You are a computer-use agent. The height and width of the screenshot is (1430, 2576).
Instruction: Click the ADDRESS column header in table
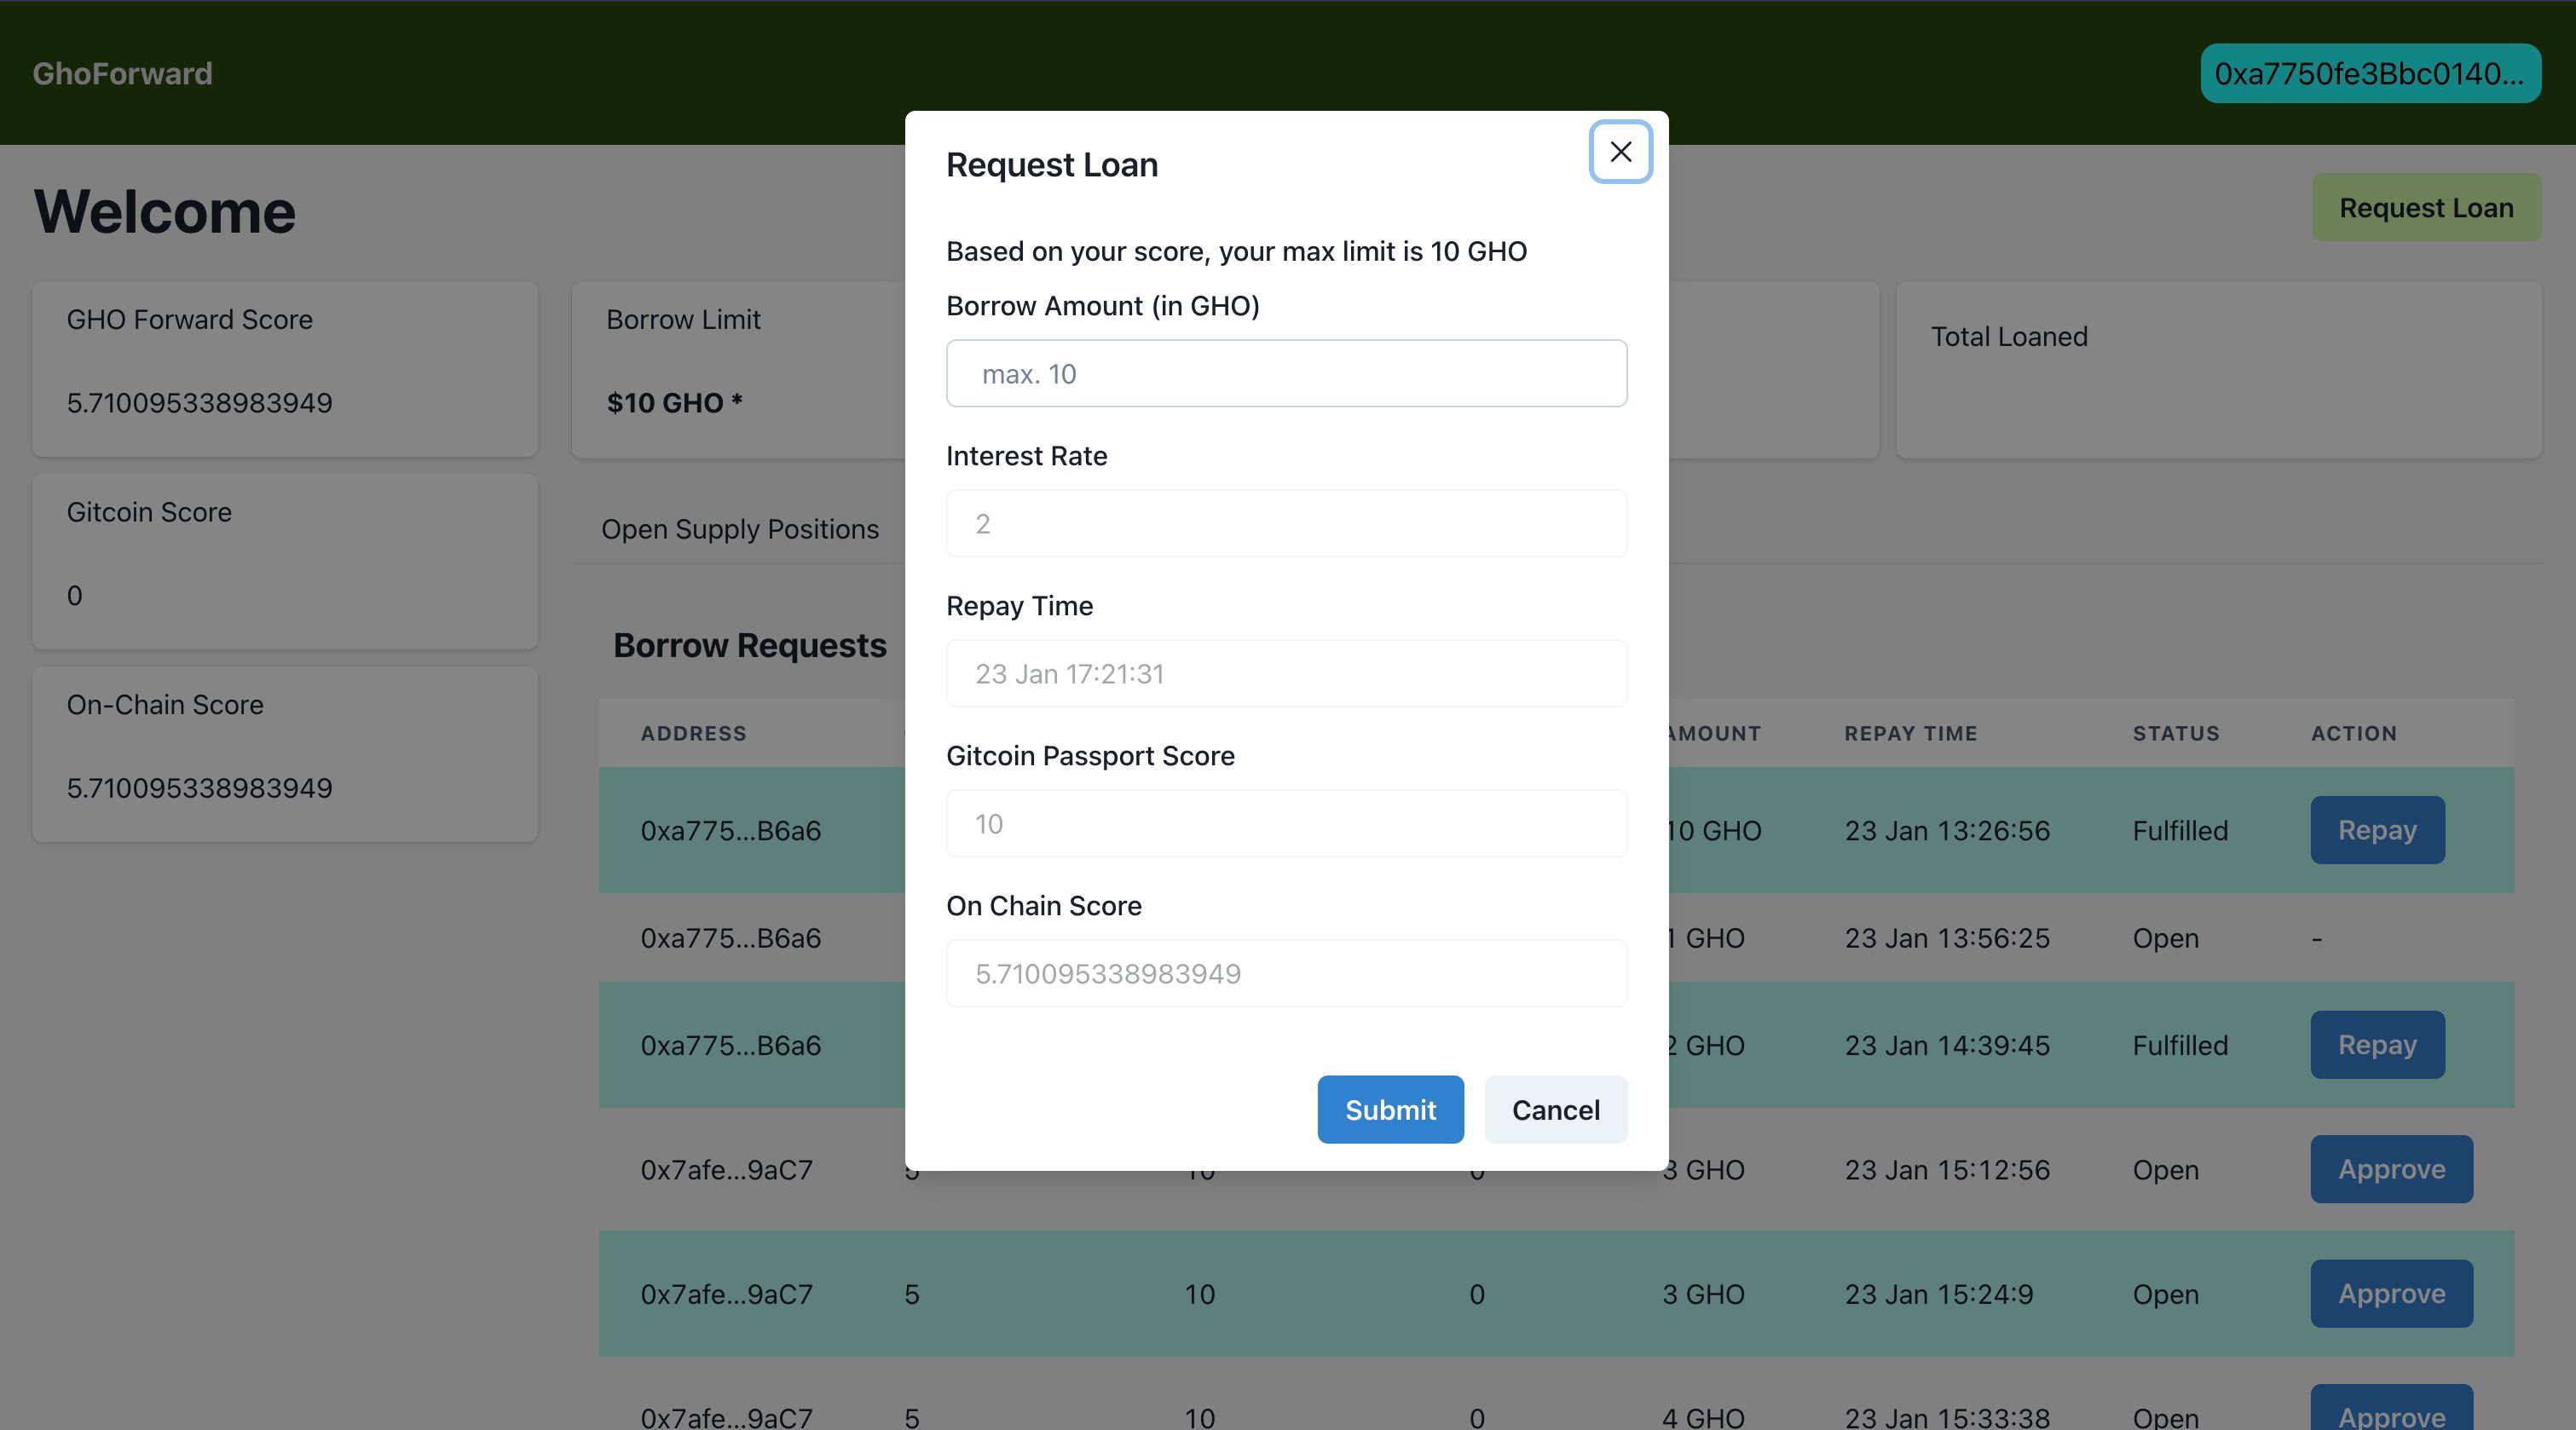pyautogui.click(x=692, y=733)
